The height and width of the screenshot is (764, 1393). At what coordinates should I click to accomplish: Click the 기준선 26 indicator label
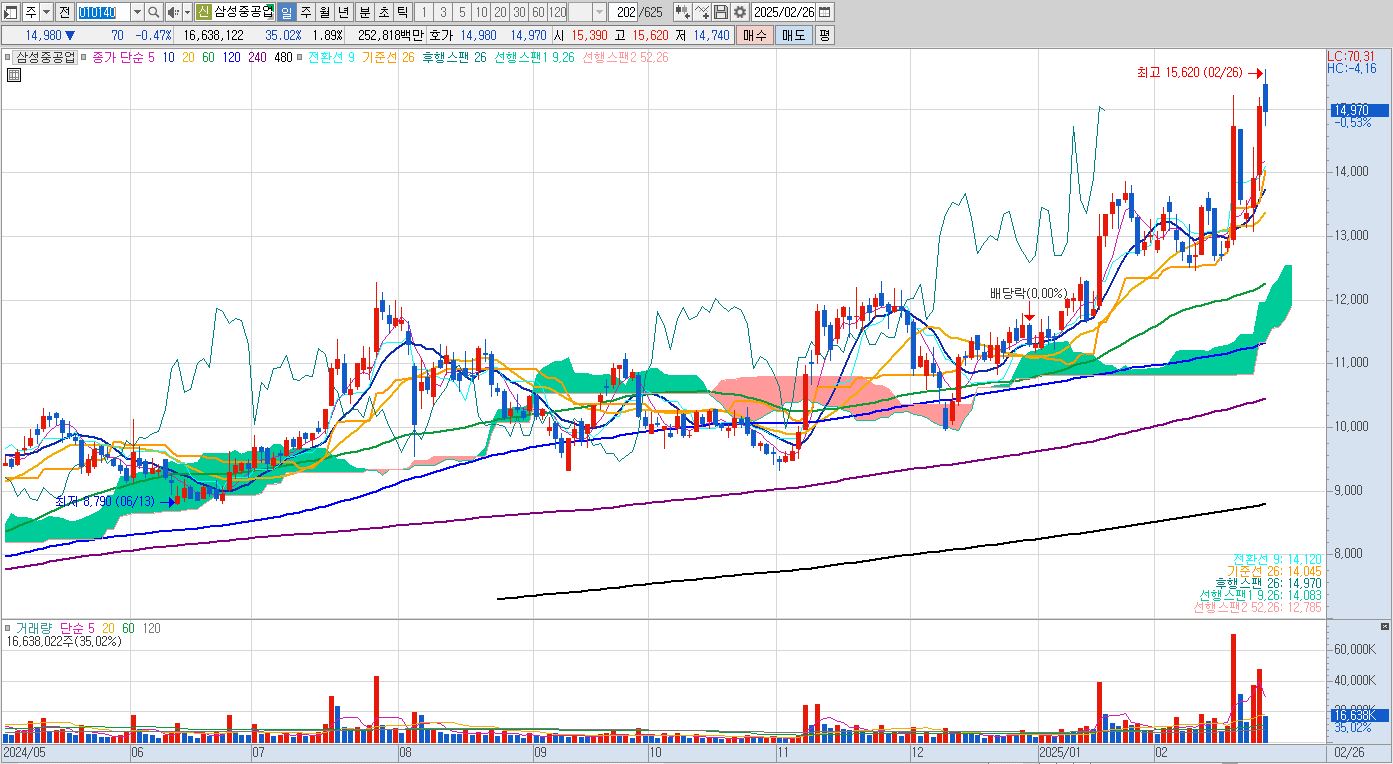(389, 57)
